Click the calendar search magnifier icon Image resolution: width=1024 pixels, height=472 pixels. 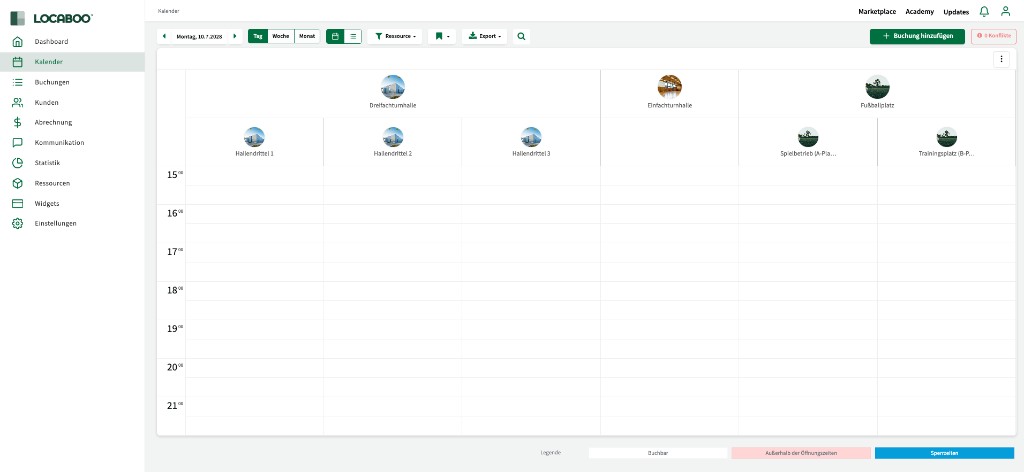pyautogui.click(x=521, y=36)
